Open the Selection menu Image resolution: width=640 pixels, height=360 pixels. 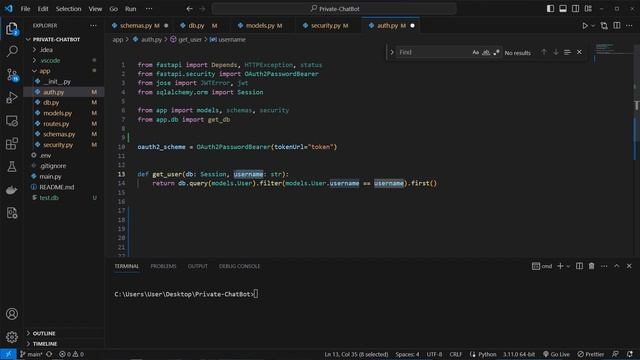pyautogui.click(x=68, y=9)
